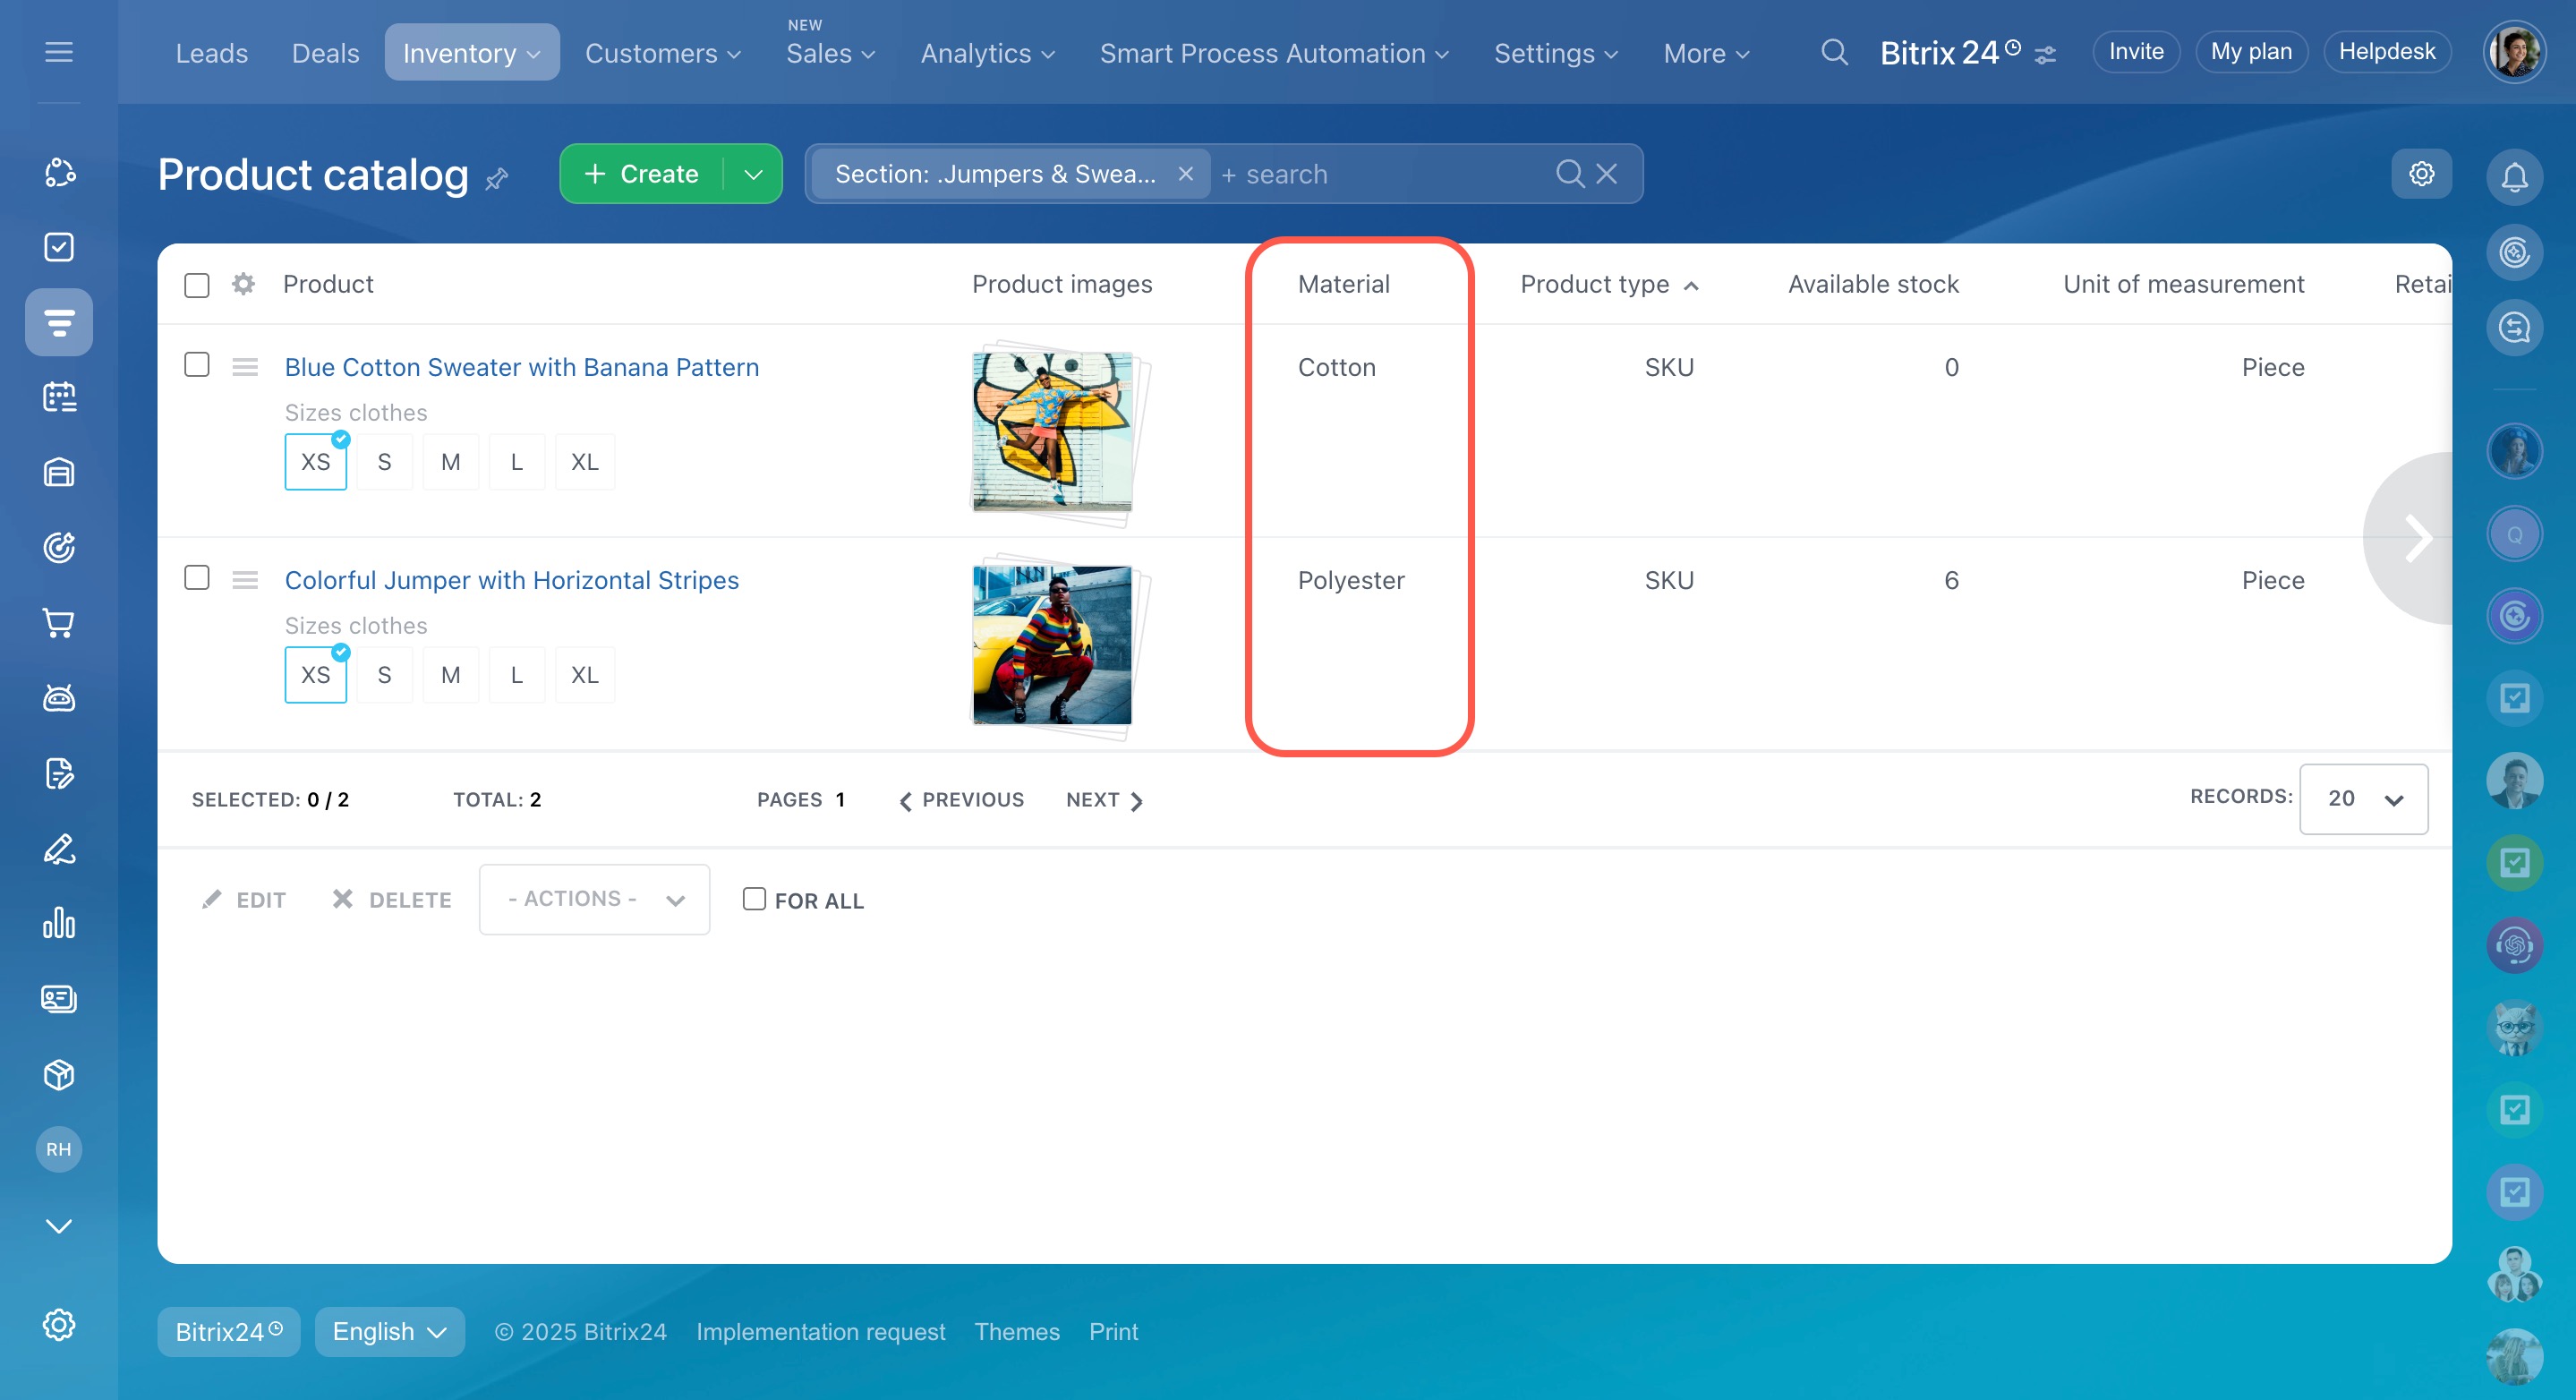Enable the FOR ALL checkbox
2576x1400 pixels.
tap(754, 899)
